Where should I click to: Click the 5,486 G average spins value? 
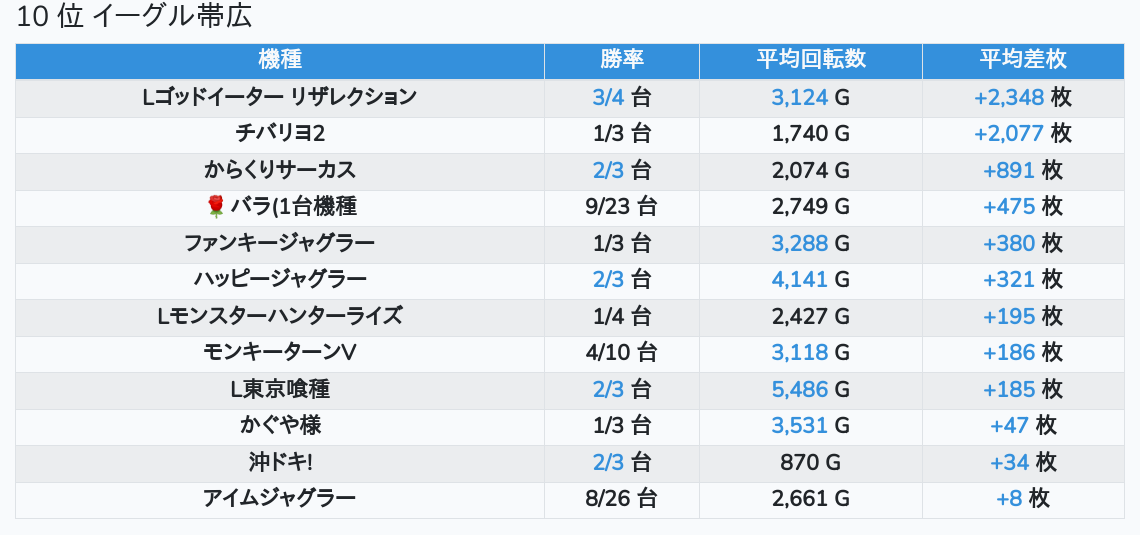coord(810,389)
